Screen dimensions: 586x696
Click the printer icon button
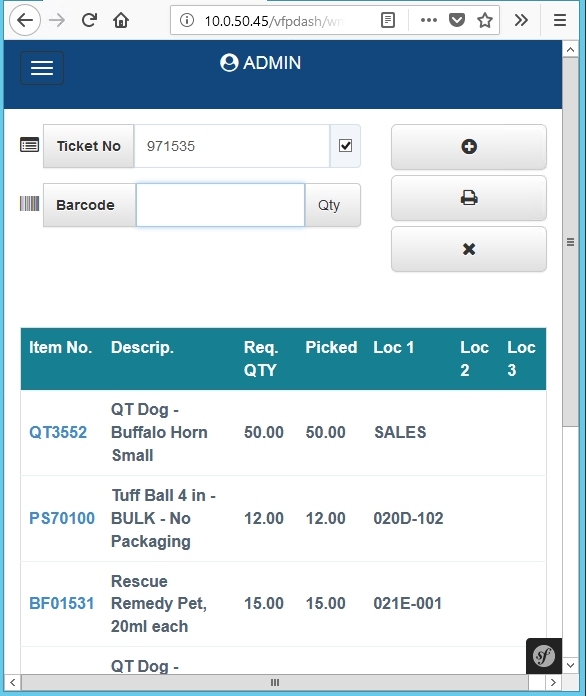[x=468, y=198]
